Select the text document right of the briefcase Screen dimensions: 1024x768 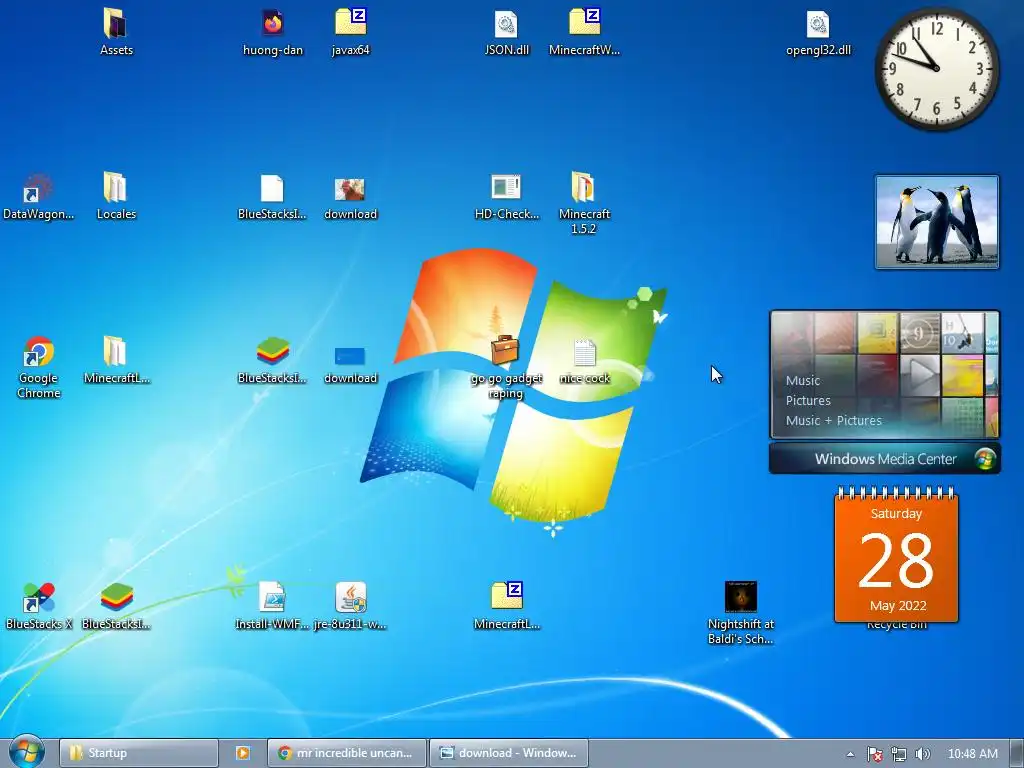click(584, 353)
